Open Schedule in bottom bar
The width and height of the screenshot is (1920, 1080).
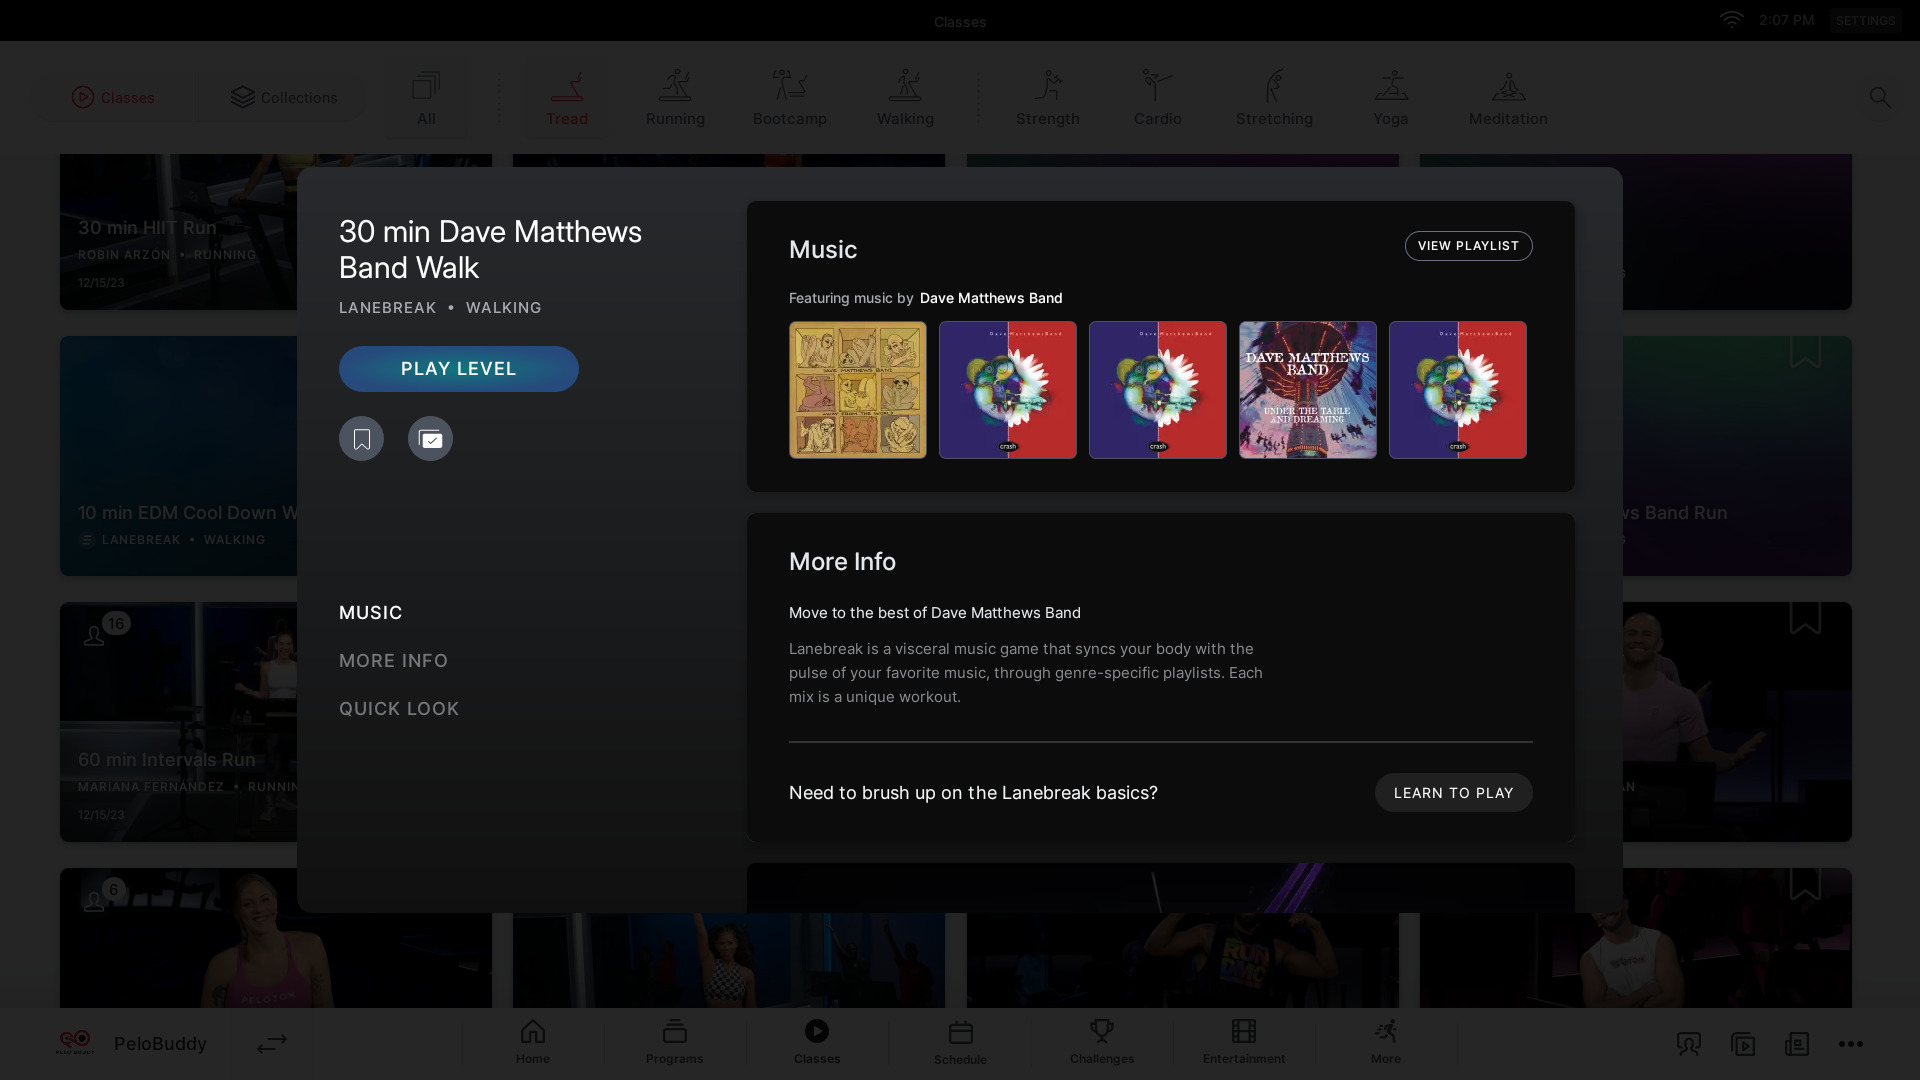(961, 1043)
